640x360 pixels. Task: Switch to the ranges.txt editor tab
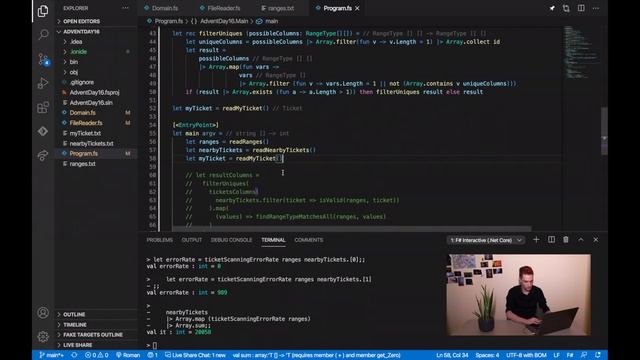(281, 8)
